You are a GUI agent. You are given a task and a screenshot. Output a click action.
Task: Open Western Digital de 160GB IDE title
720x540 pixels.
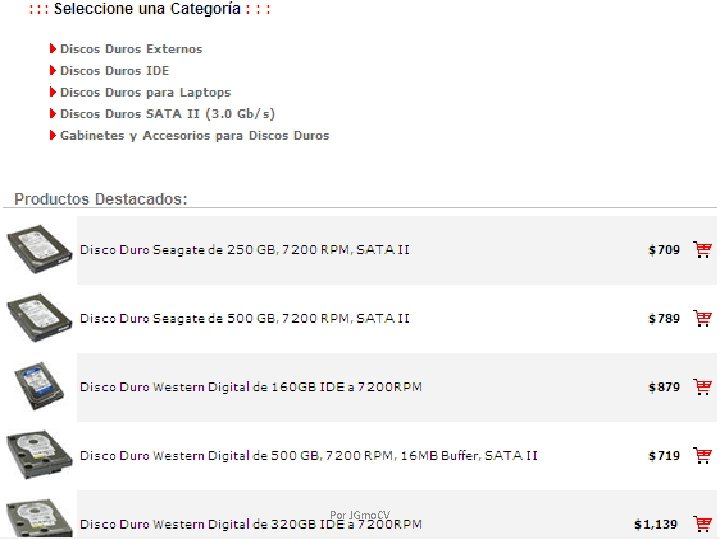click(251, 387)
